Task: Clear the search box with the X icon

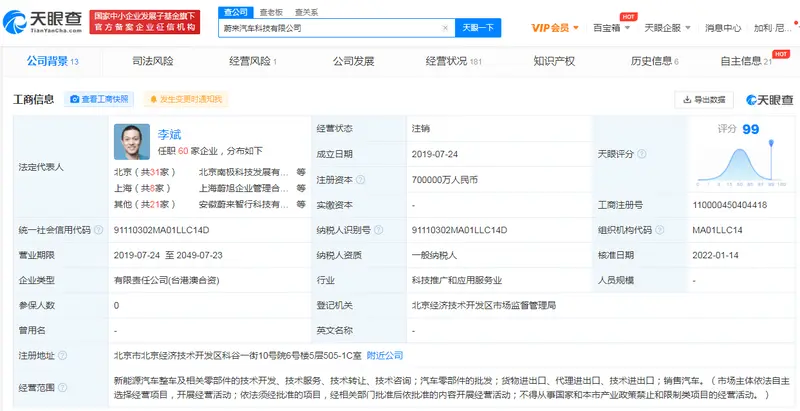Action: pyautogui.click(x=445, y=28)
